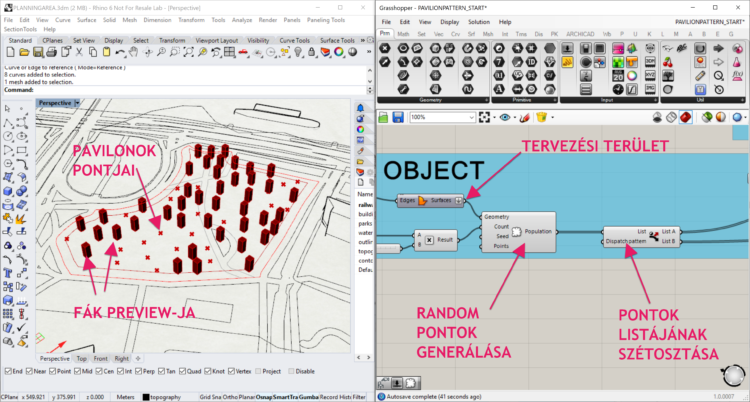750x402 pixels.
Task: Save the Grasshopper document with floppy icon
Action: pyautogui.click(x=398, y=117)
